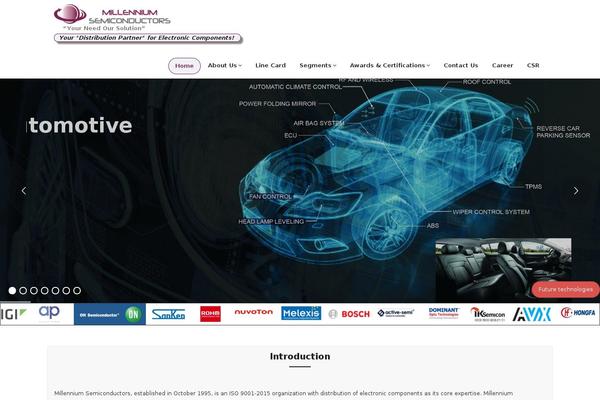Click the 'tomotive' slide title text

(x=81, y=126)
